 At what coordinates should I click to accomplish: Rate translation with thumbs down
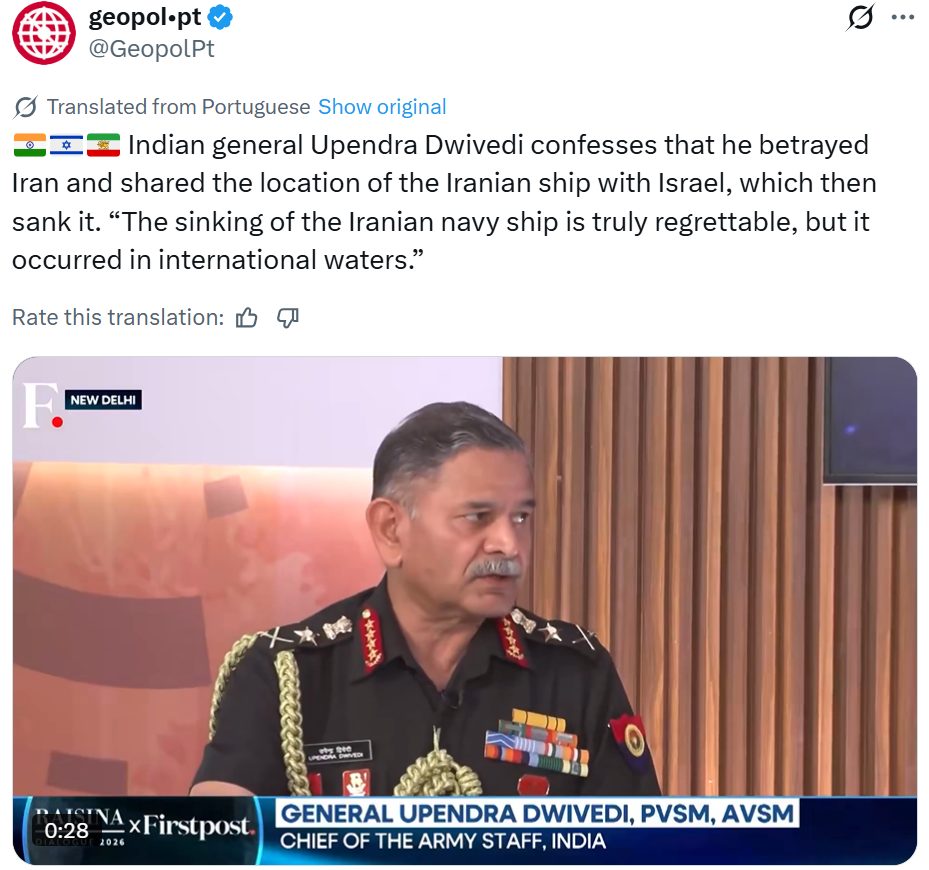point(288,318)
